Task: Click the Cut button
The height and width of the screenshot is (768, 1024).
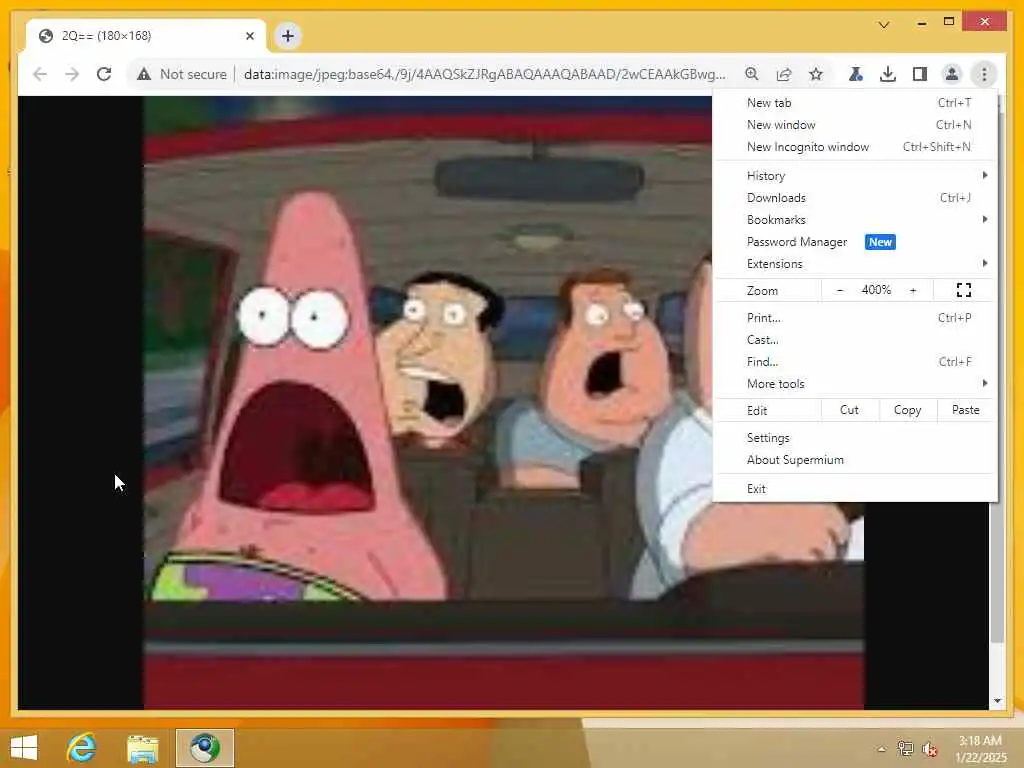Action: point(849,410)
